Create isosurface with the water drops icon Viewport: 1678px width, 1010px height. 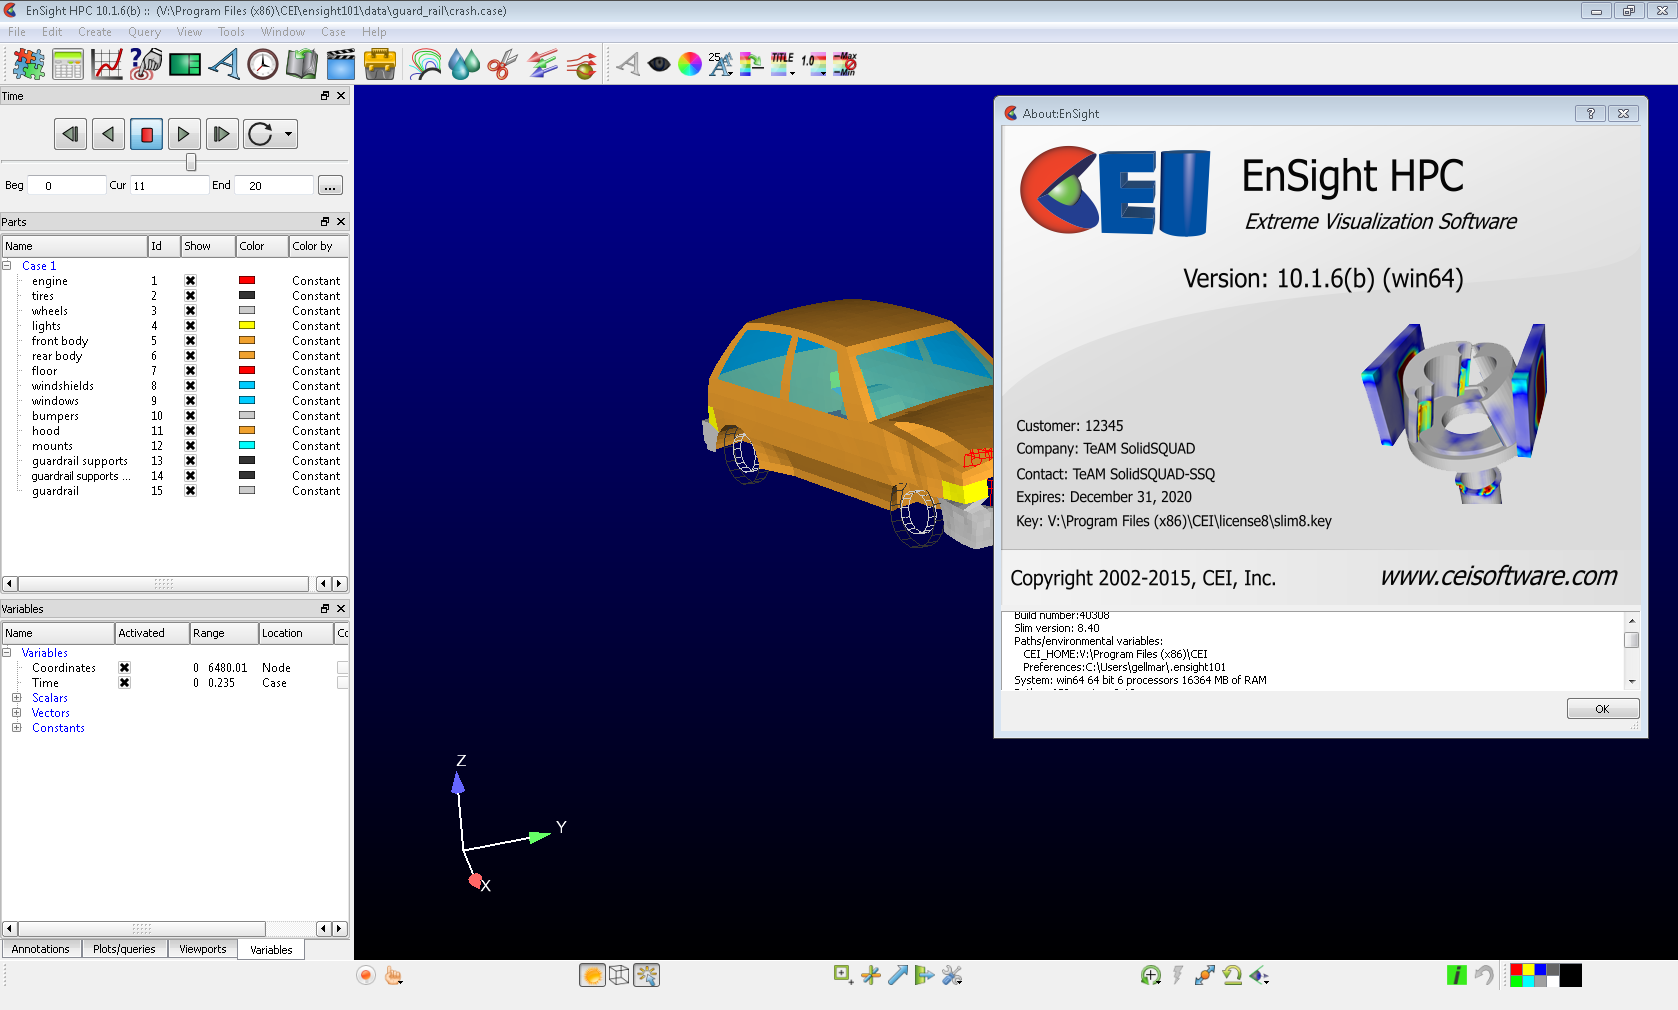click(464, 64)
